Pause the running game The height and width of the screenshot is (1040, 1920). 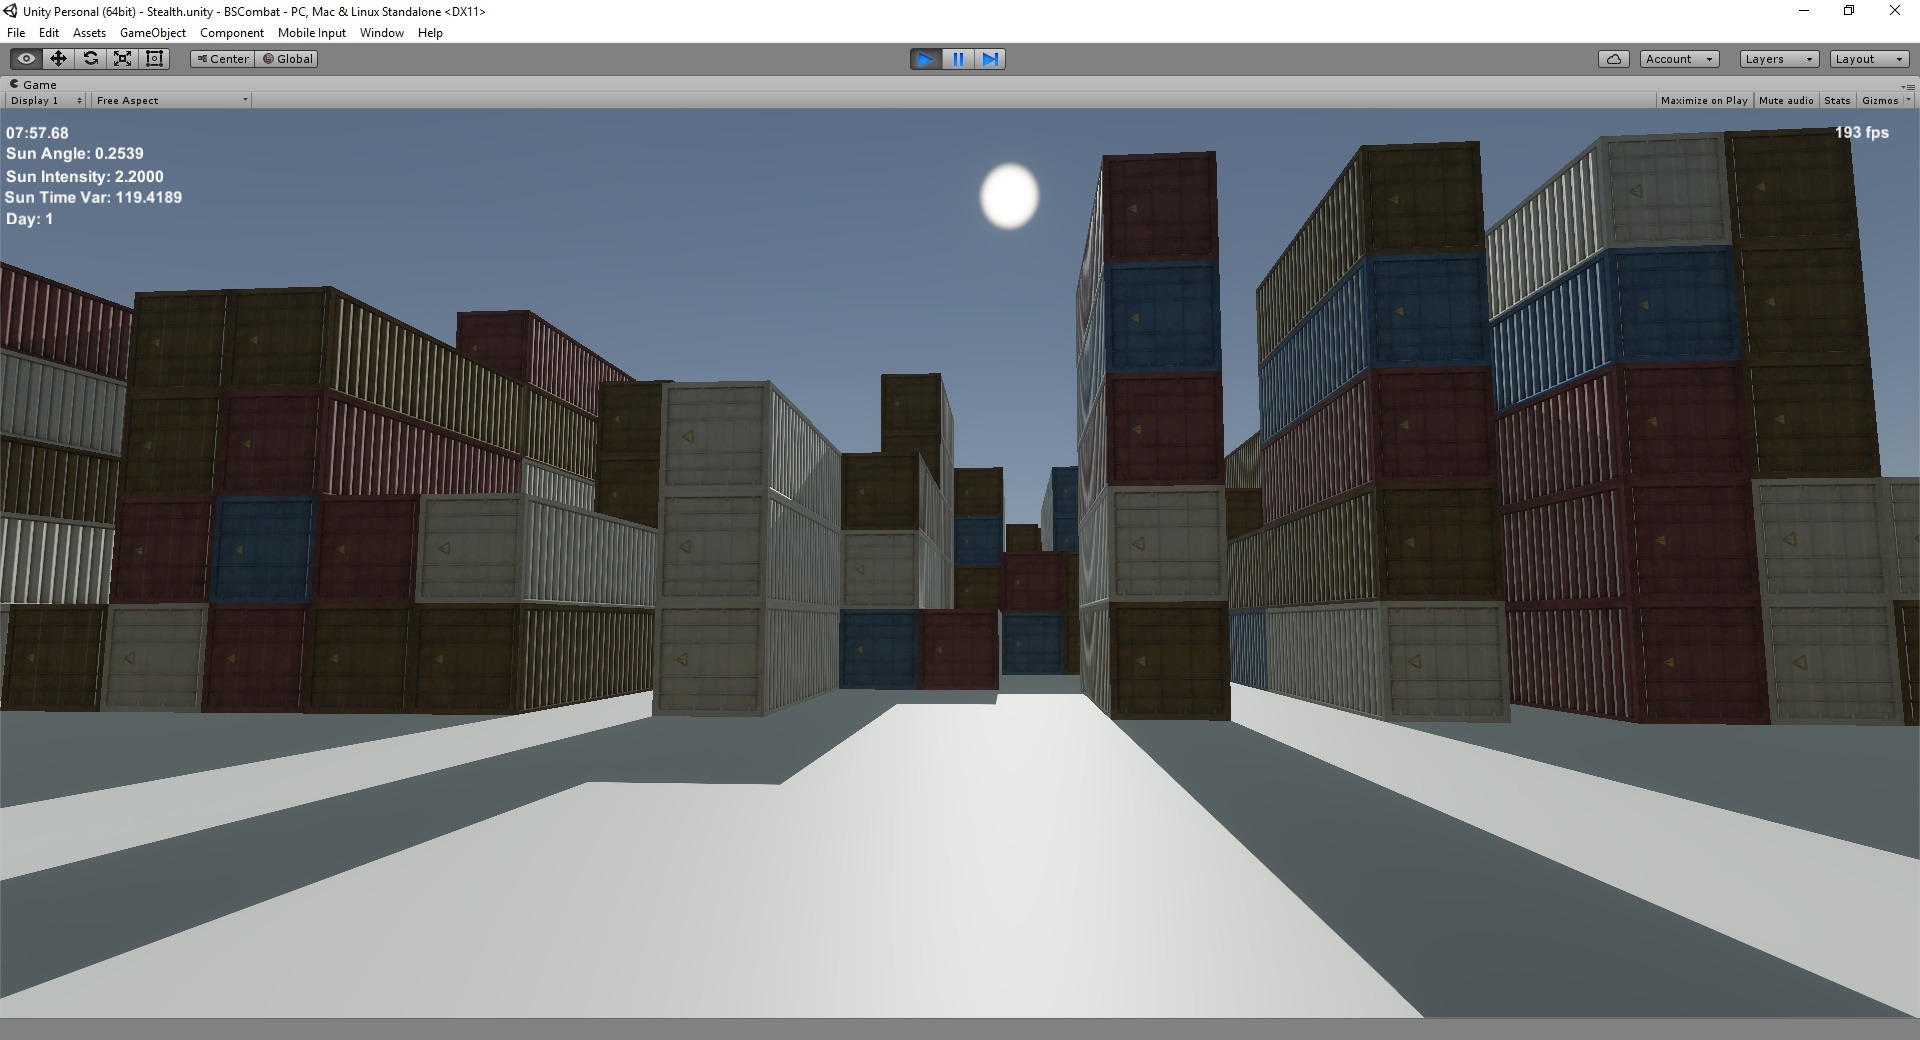pyautogui.click(x=957, y=59)
